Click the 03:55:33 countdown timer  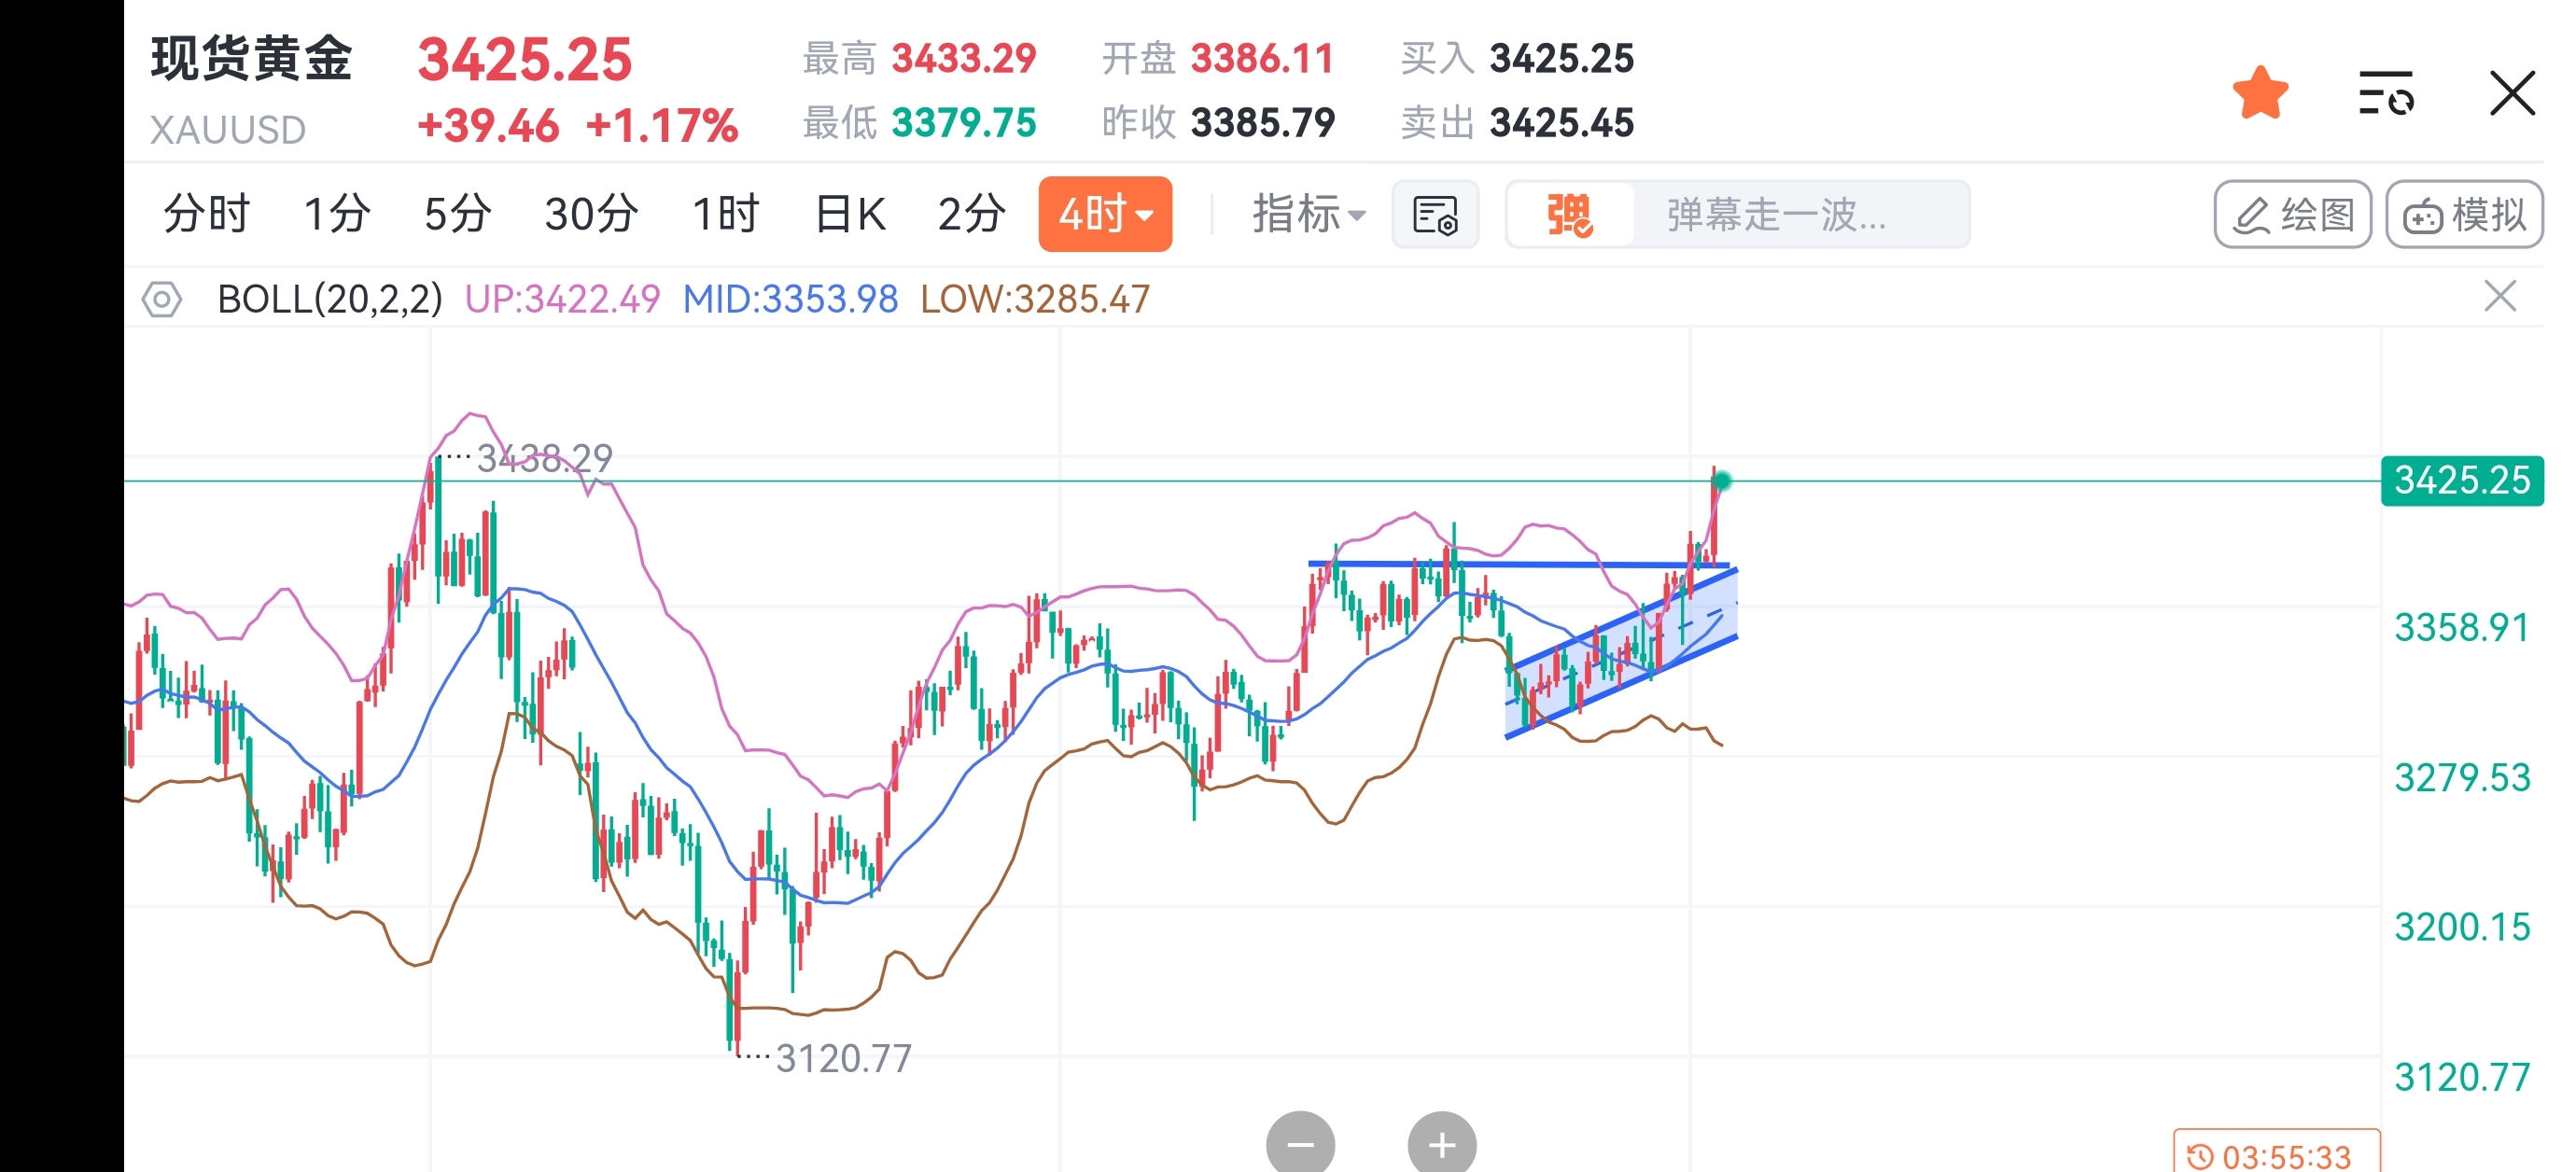[2277, 1155]
